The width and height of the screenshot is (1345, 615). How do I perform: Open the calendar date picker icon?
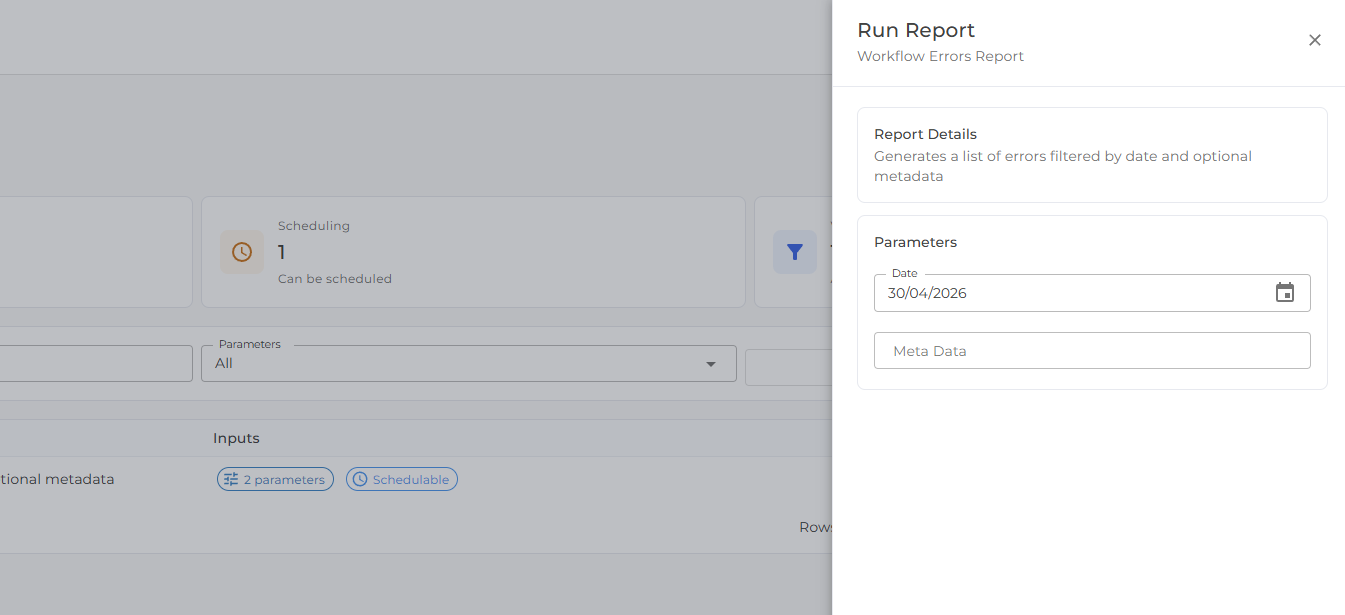pyautogui.click(x=1285, y=293)
